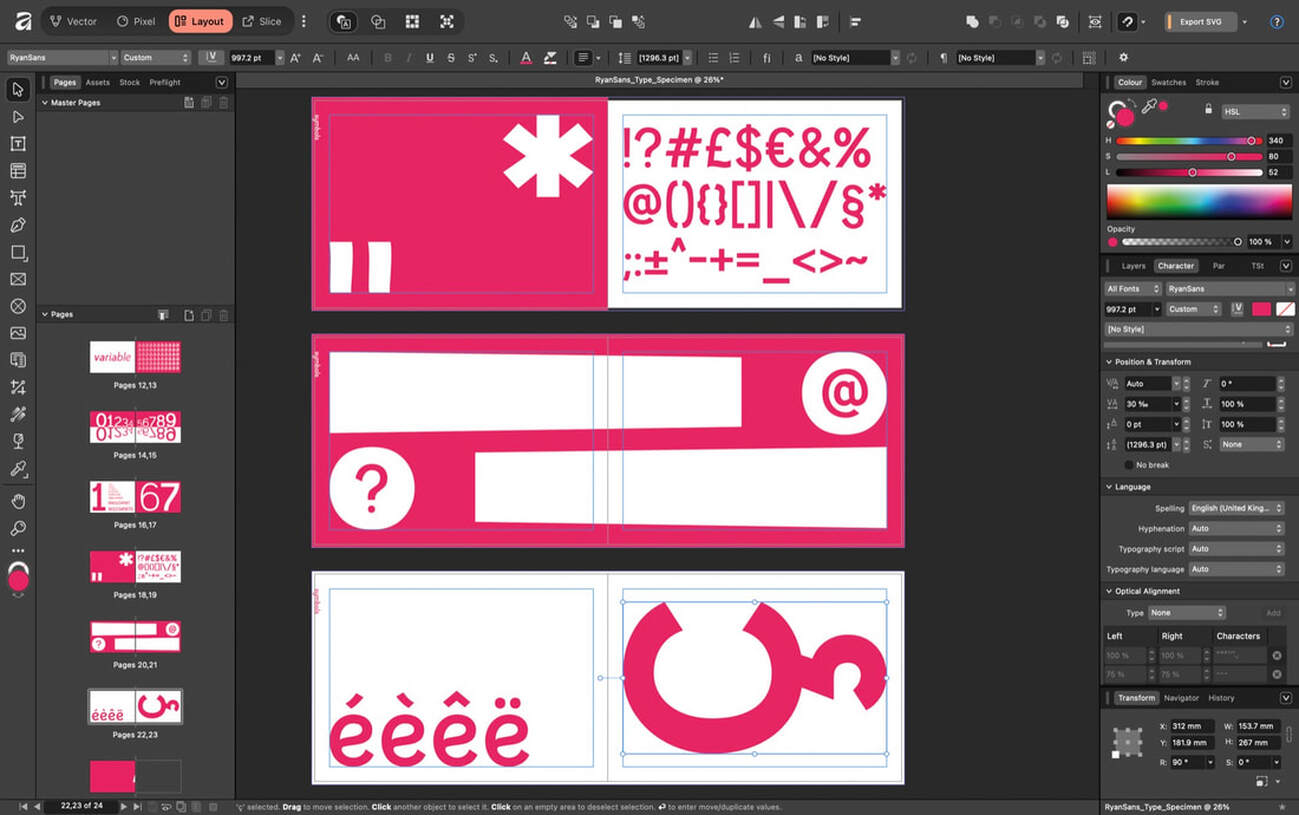The height and width of the screenshot is (815, 1299).
Task: Open the Optical Alignment Type dropdown
Action: click(1186, 613)
